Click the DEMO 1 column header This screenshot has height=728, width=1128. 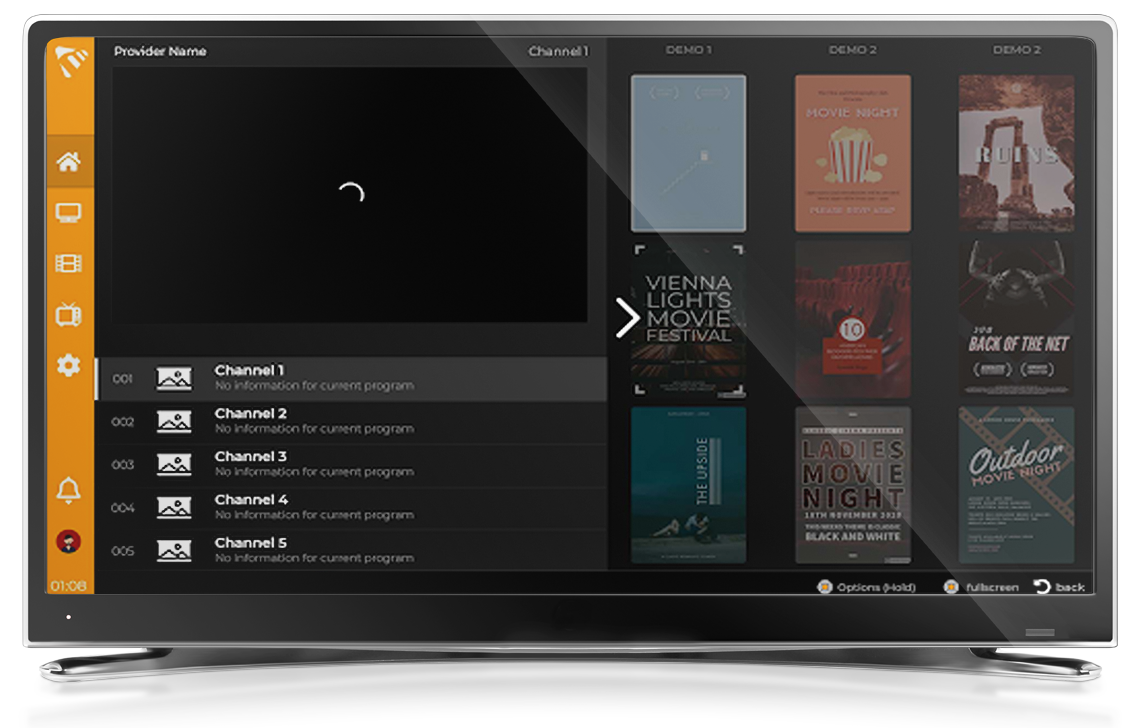(x=688, y=50)
